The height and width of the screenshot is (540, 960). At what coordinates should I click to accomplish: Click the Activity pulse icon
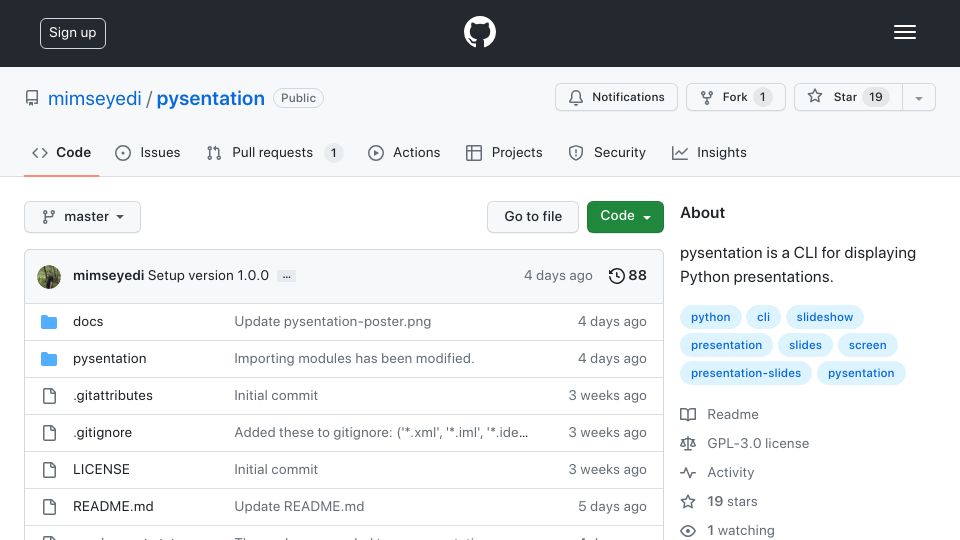[688, 473]
